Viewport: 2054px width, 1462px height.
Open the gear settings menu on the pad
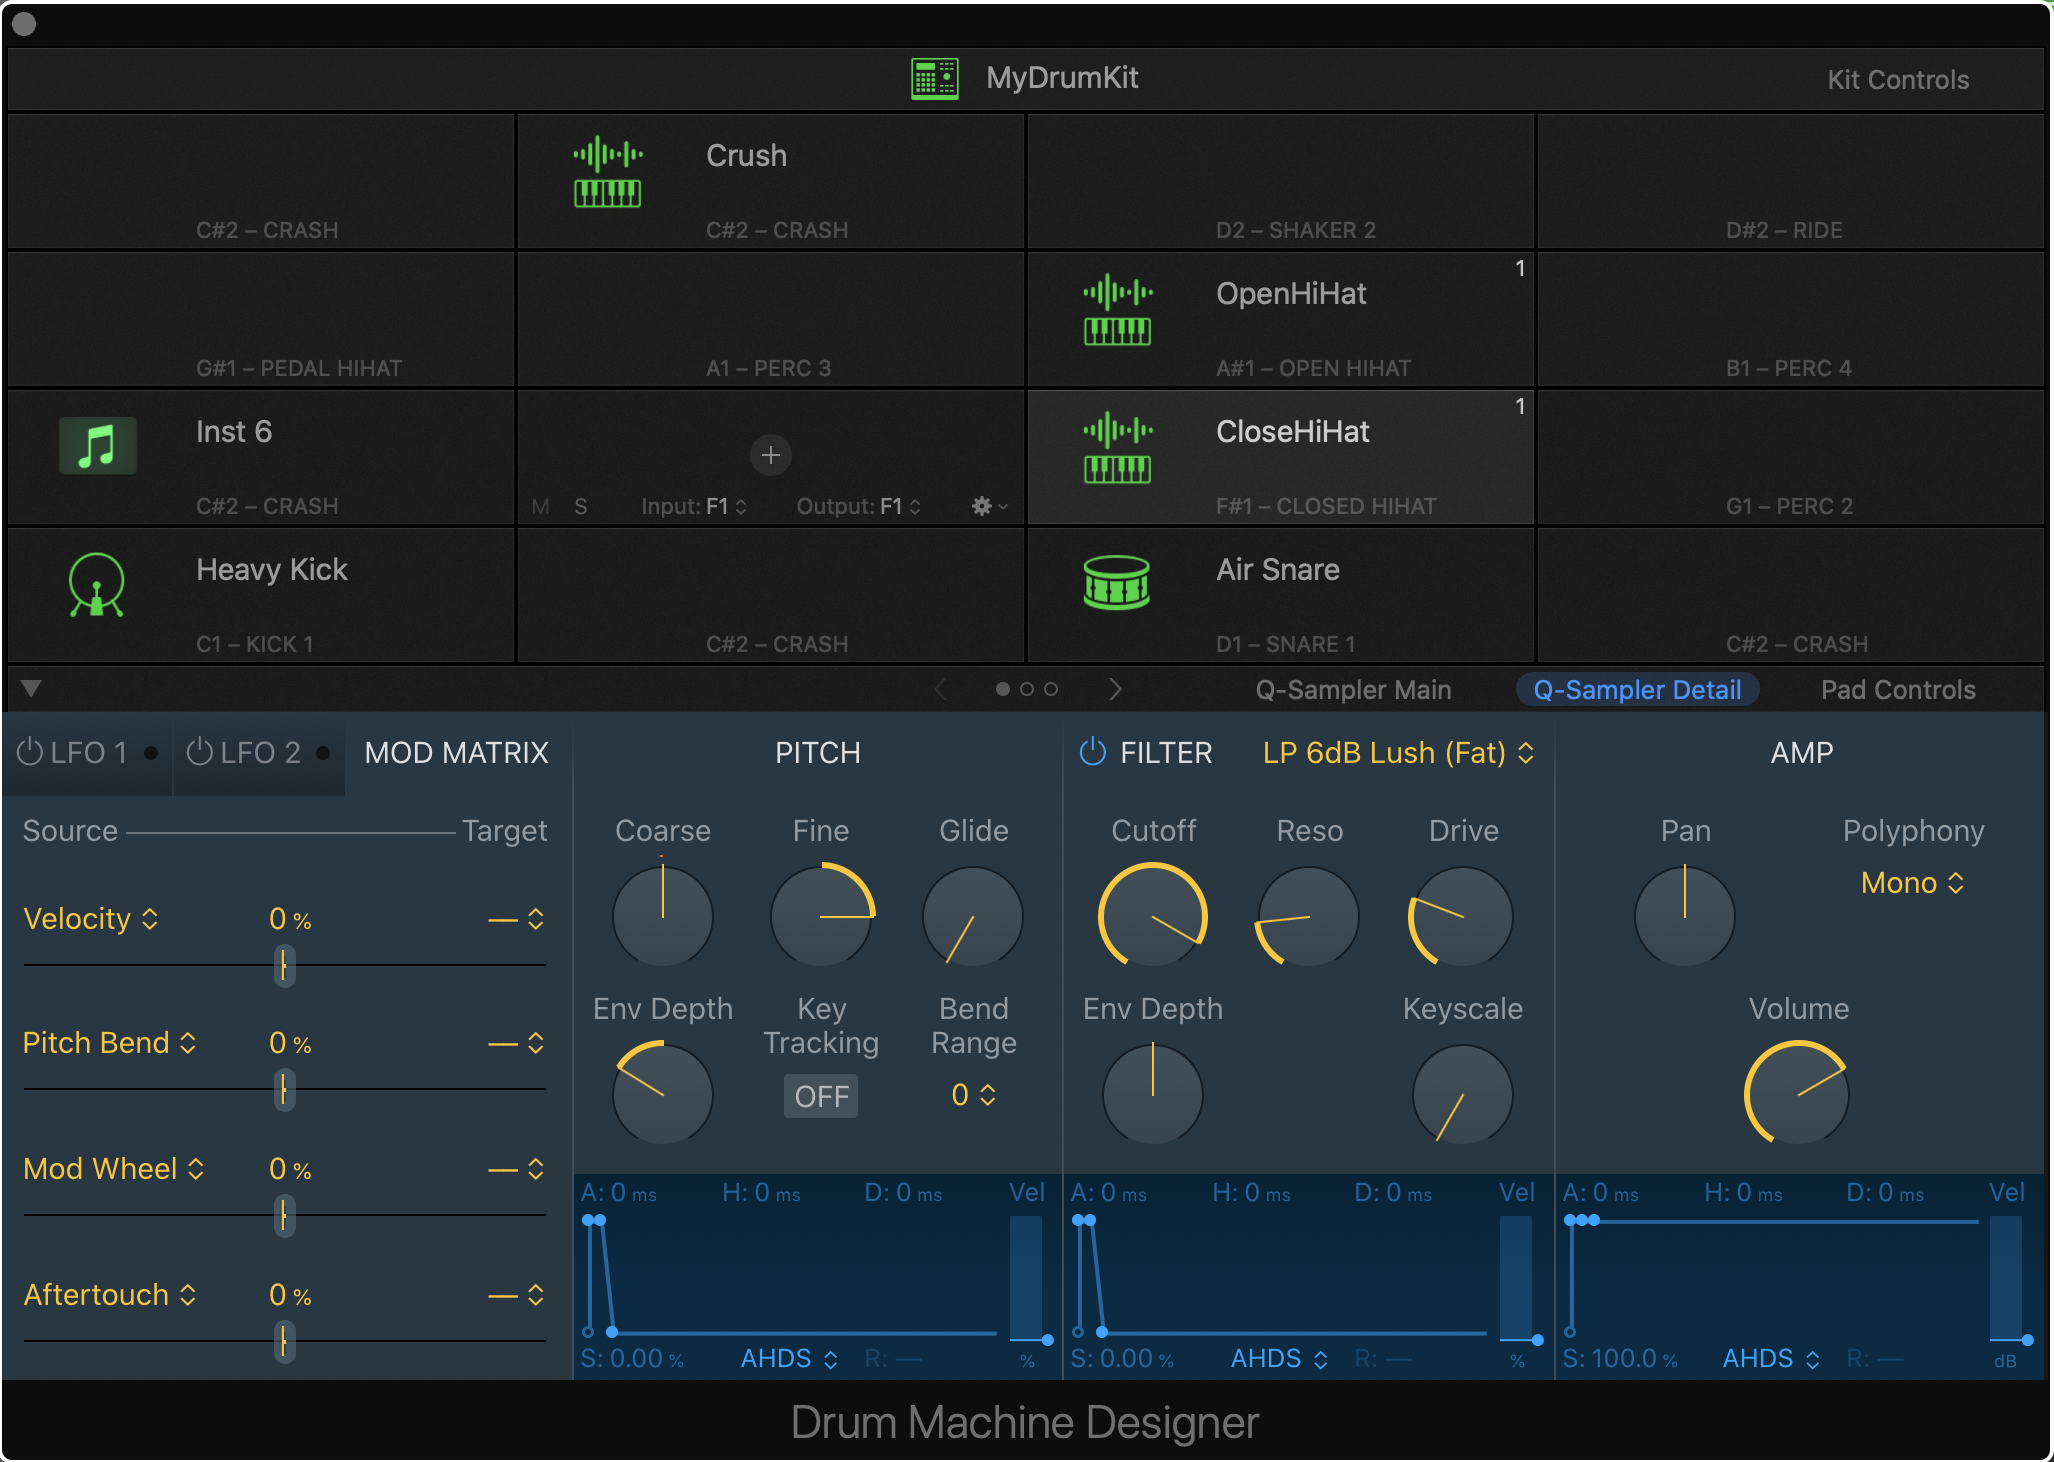pos(983,506)
